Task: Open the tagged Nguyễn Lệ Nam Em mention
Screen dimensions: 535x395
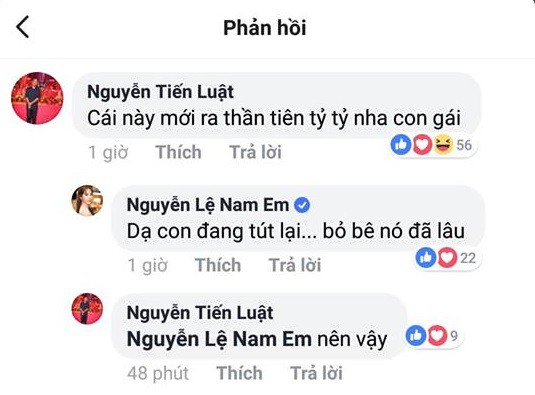Action: pos(219,339)
